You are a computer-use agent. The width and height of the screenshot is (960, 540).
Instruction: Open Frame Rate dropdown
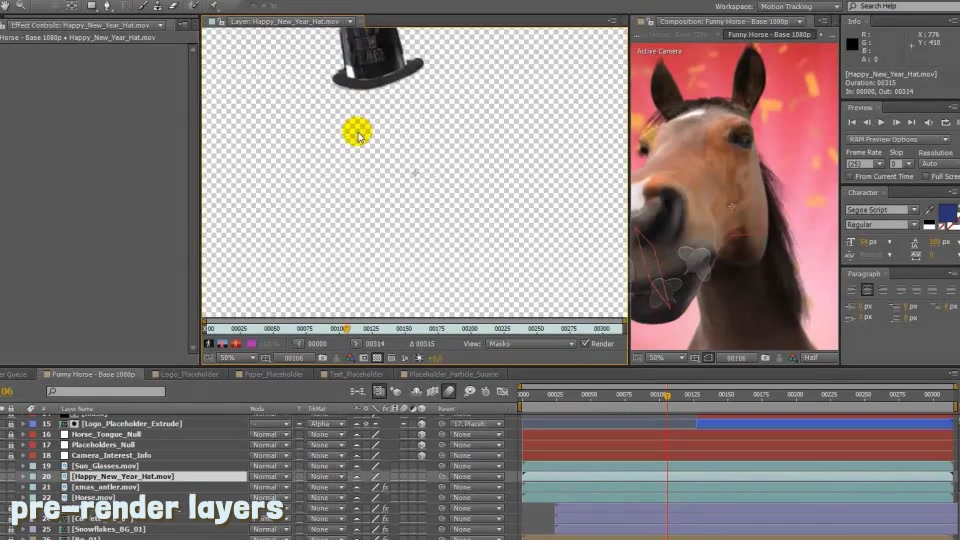tap(865, 164)
